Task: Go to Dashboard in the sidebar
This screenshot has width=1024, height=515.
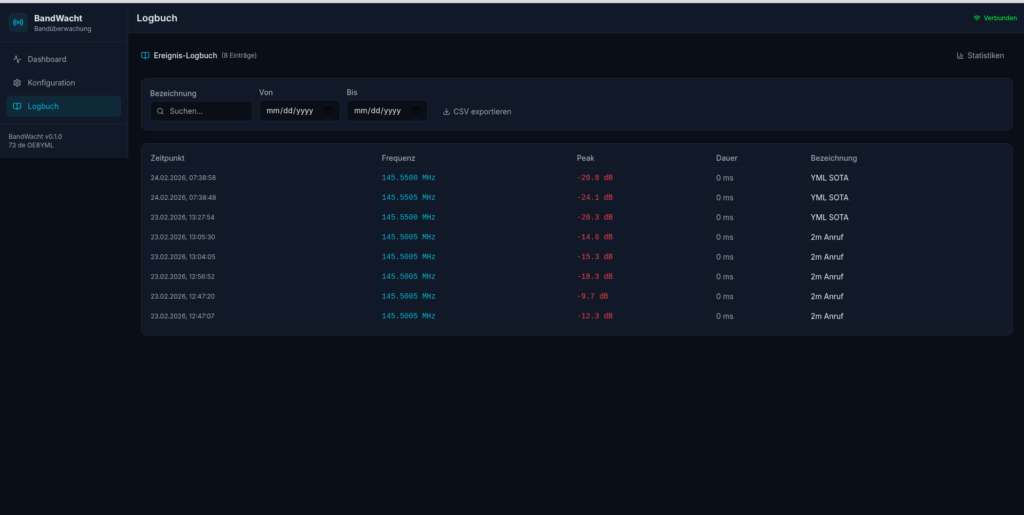Action: (x=46, y=59)
